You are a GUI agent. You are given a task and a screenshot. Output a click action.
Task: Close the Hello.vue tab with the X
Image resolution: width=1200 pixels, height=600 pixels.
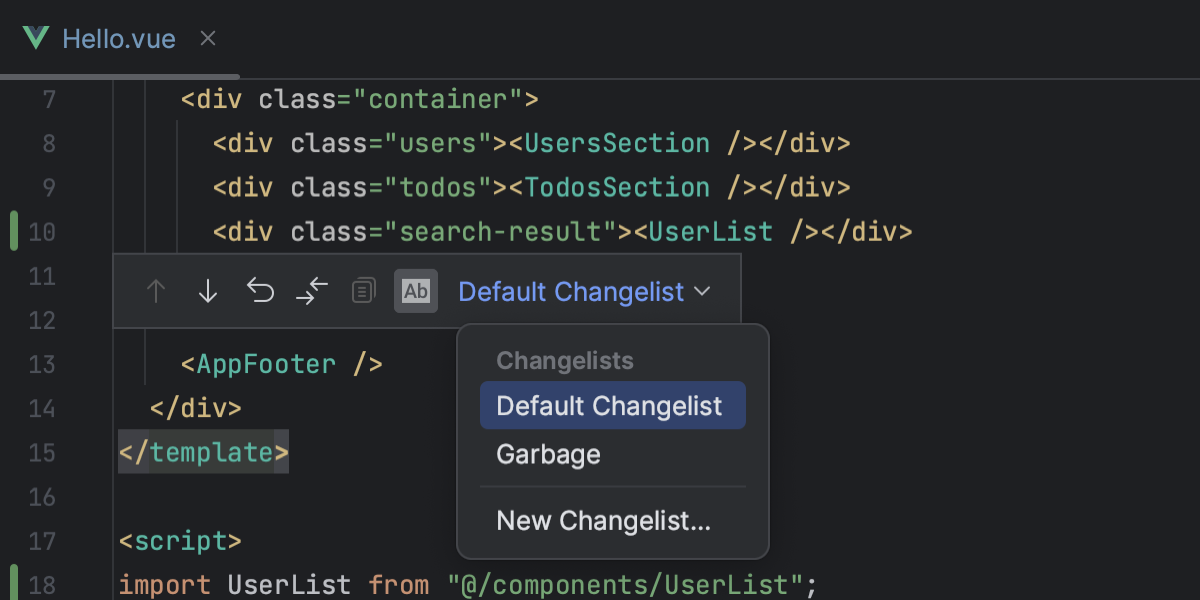(207, 40)
